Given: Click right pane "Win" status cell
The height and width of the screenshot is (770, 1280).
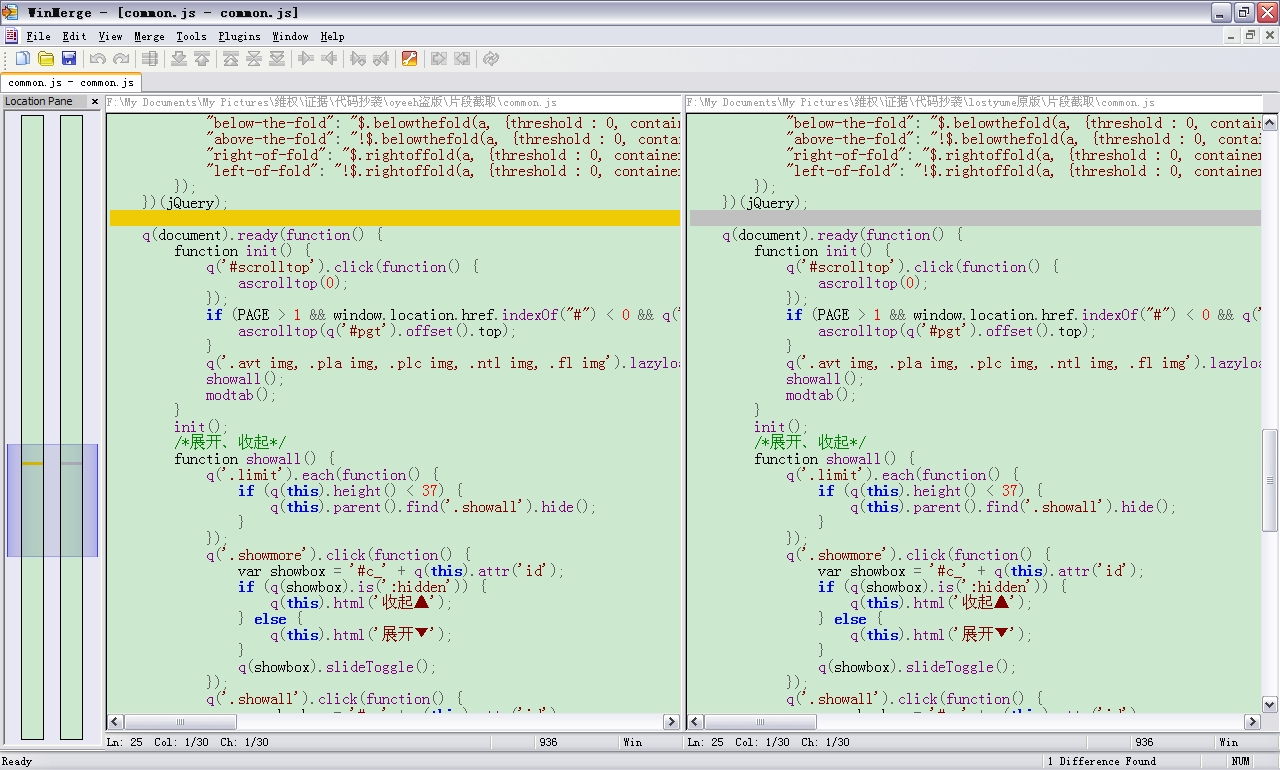Looking at the screenshot, I should click(1229, 742).
